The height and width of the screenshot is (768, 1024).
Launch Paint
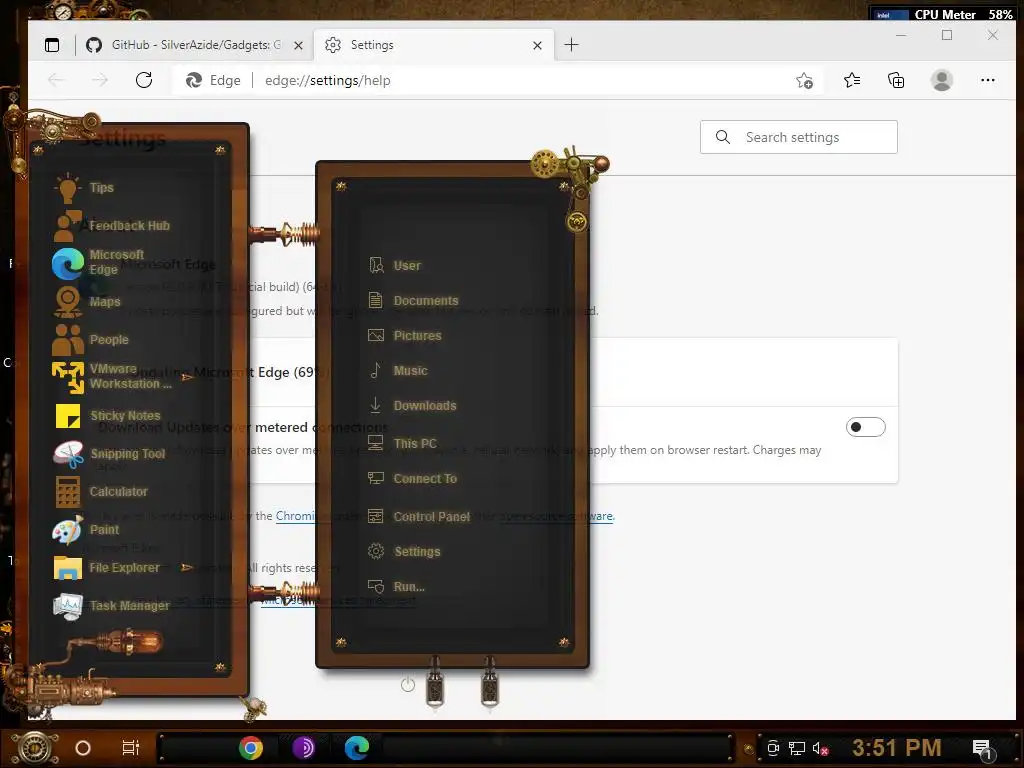[86, 530]
